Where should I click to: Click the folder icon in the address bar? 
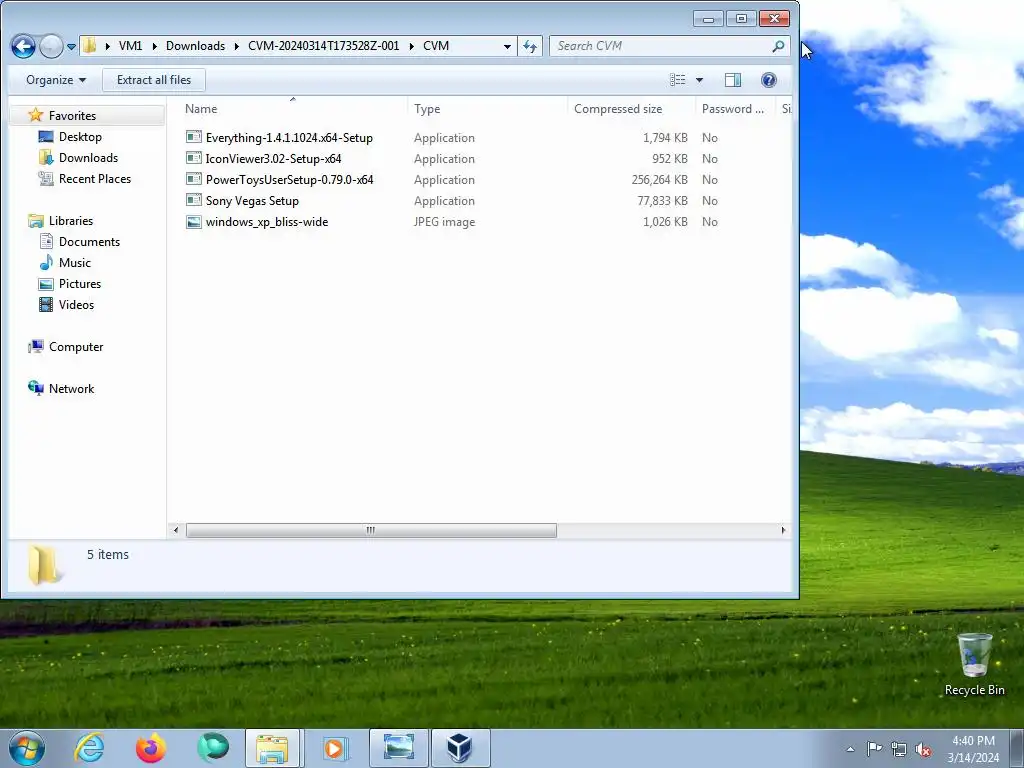coord(89,46)
